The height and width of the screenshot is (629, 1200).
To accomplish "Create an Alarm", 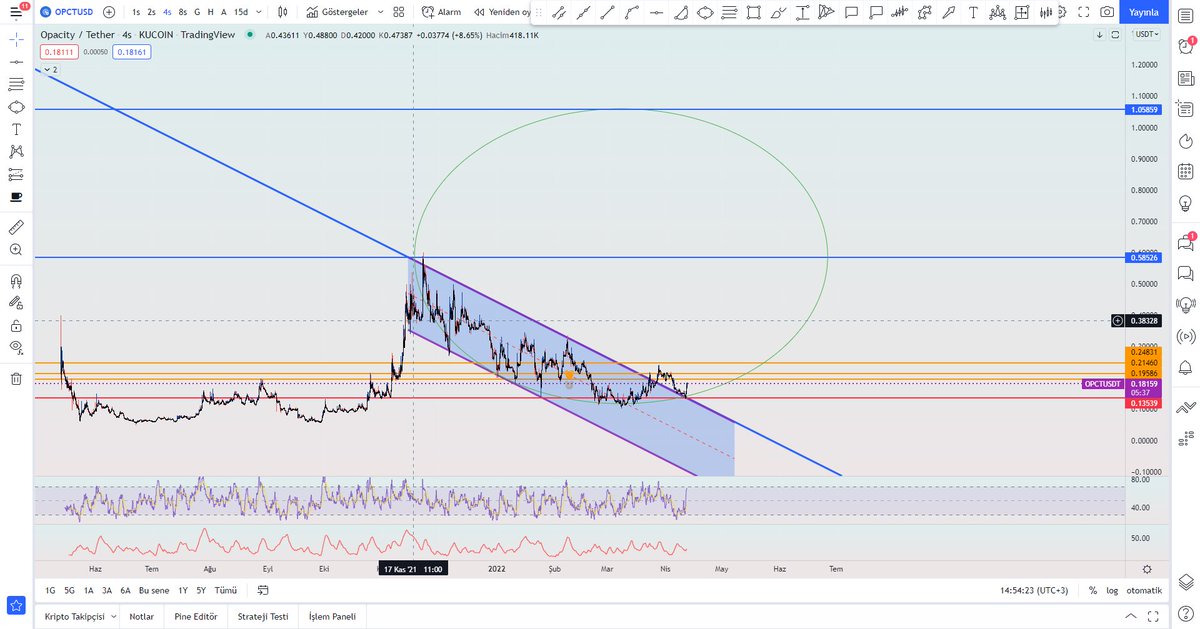I will (x=441, y=12).
